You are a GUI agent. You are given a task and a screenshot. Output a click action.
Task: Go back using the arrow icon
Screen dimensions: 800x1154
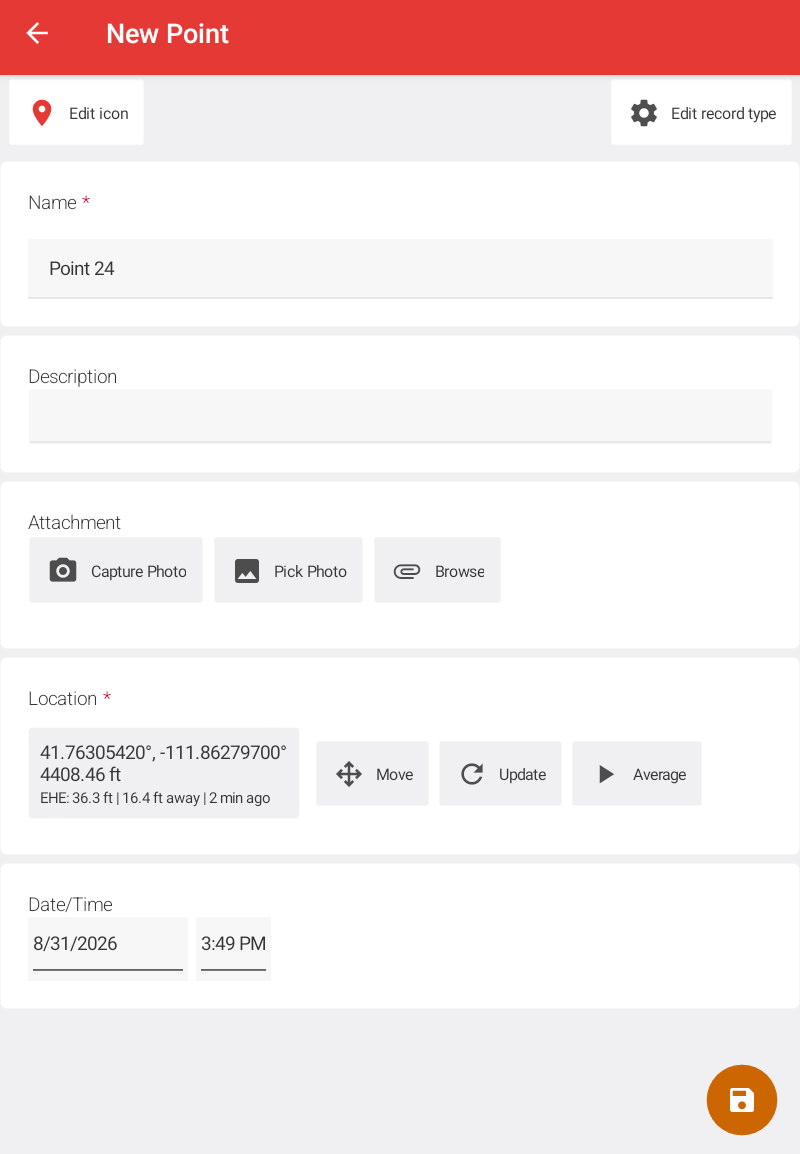pos(37,33)
